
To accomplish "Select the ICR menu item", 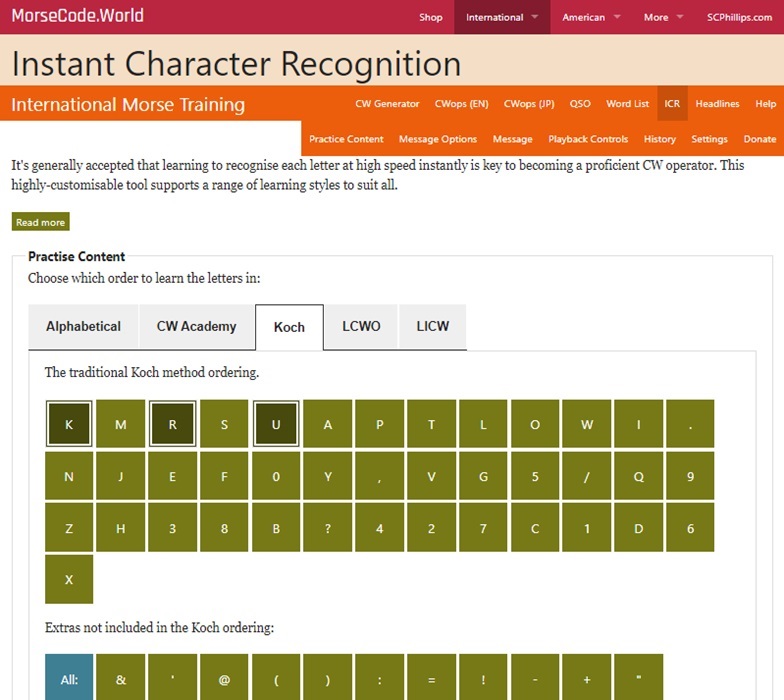I will (x=672, y=104).
